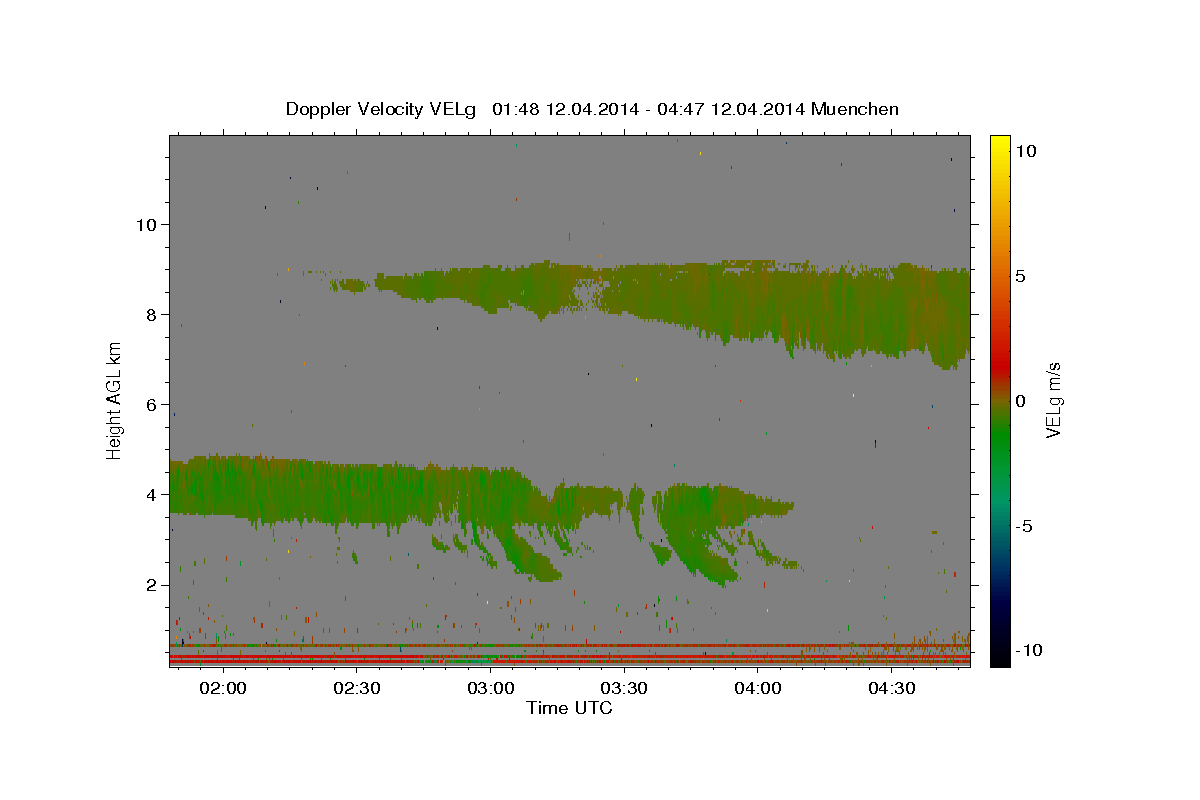Screen dimensions: 1200x800
Task: Click the yellow top of the colorbar
Action: [999, 145]
